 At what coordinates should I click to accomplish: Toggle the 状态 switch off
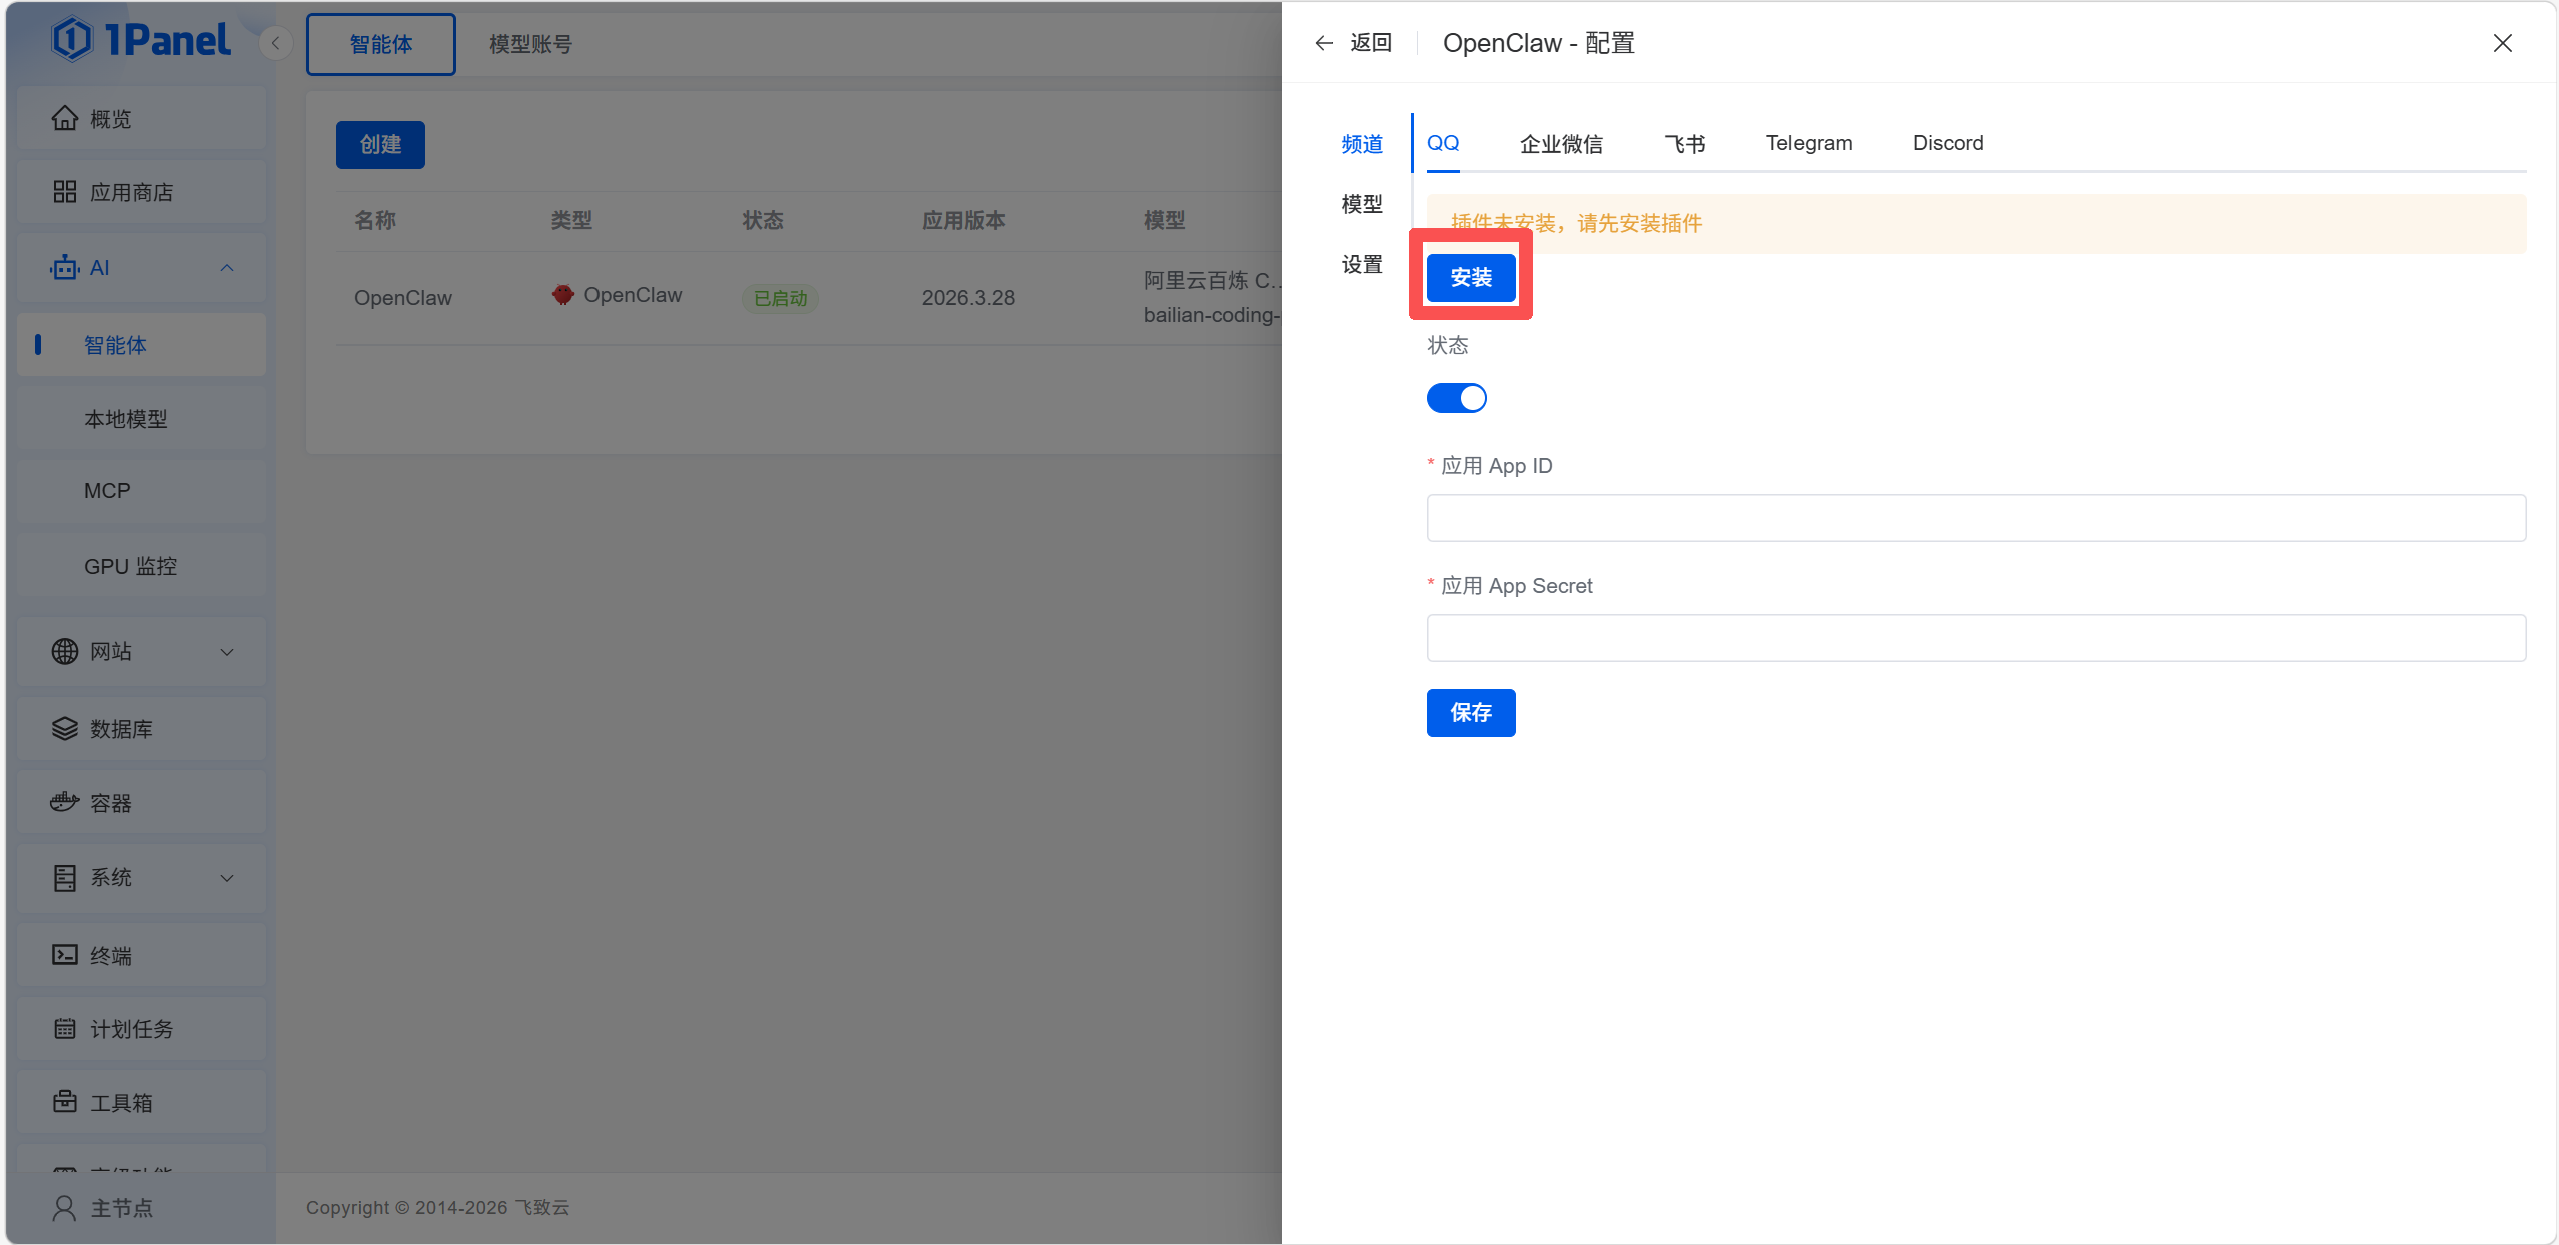coord(1456,398)
